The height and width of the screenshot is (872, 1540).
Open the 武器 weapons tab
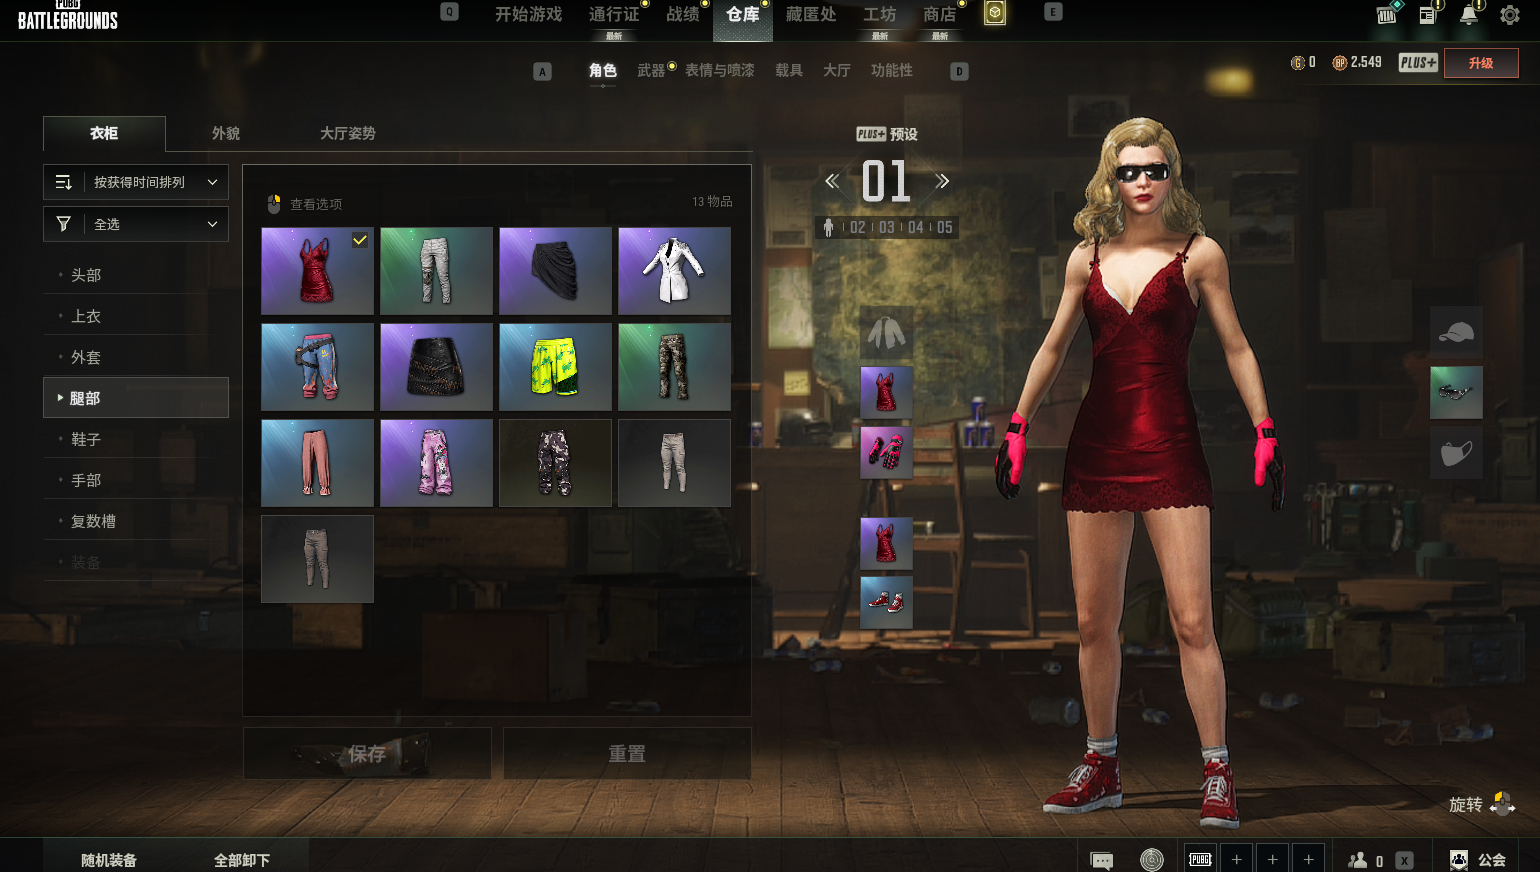tap(651, 70)
